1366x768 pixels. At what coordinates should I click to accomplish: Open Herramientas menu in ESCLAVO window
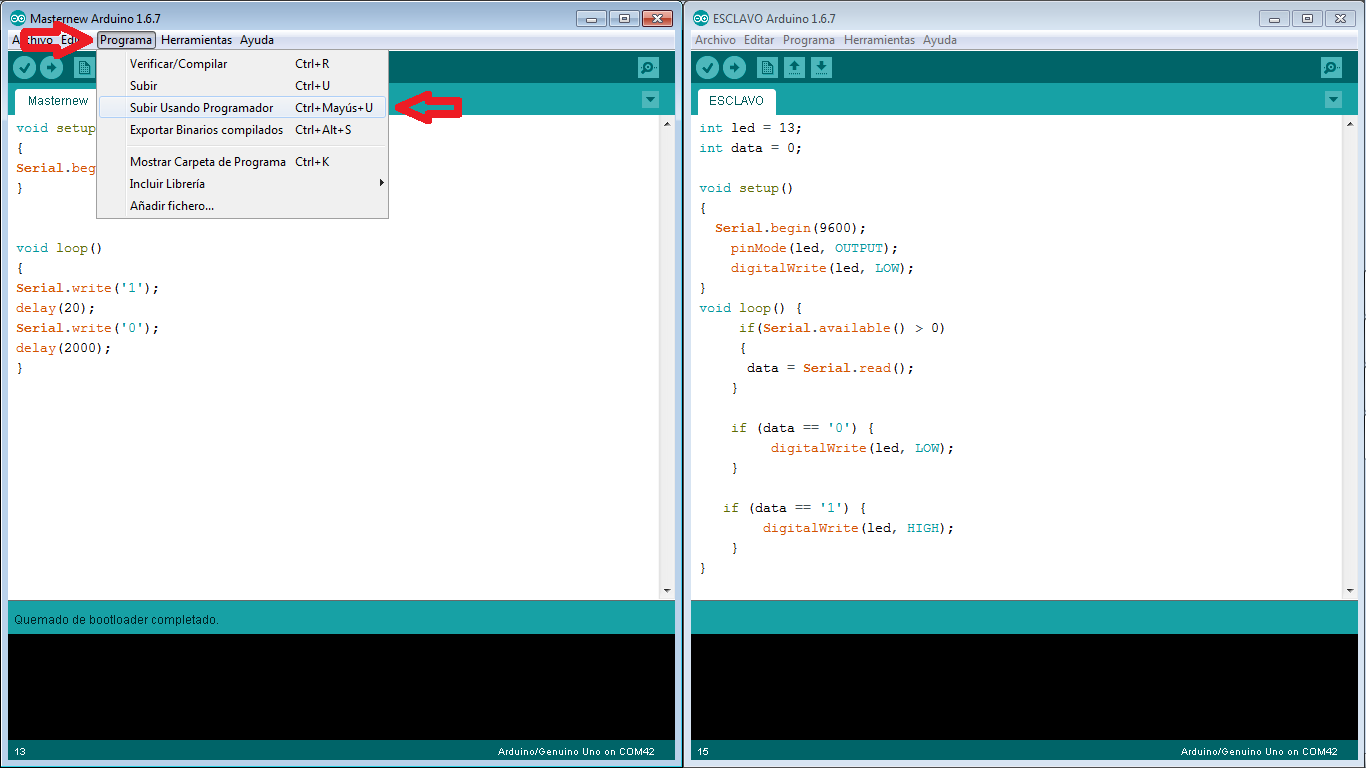879,40
